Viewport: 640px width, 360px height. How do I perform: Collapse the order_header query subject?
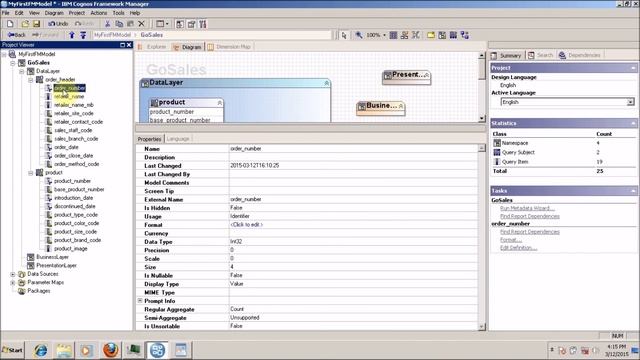[x=31, y=80]
